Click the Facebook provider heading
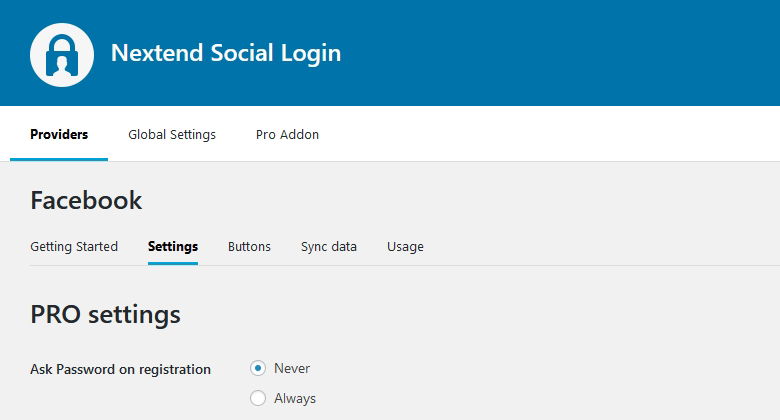The height and width of the screenshot is (420, 780). [x=86, y=200]
